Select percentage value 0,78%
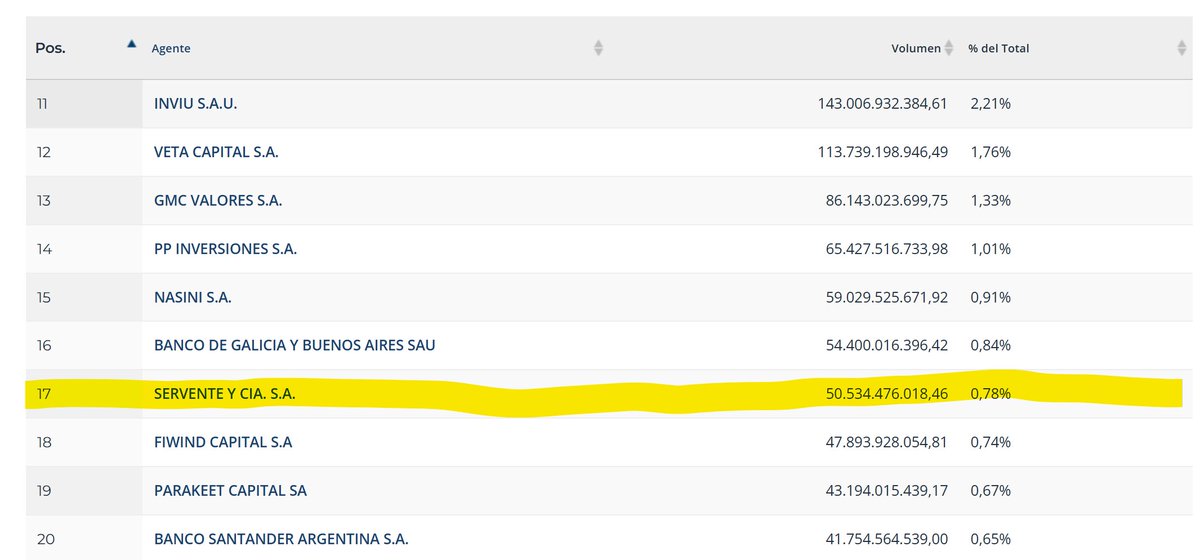1200x560 pixels. 990,394
